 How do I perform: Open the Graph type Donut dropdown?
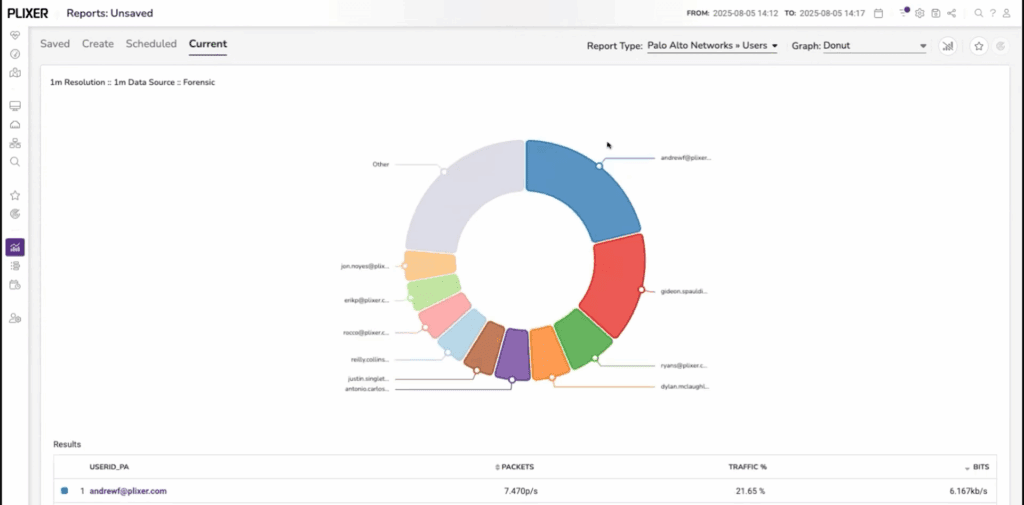pos(875,46)
